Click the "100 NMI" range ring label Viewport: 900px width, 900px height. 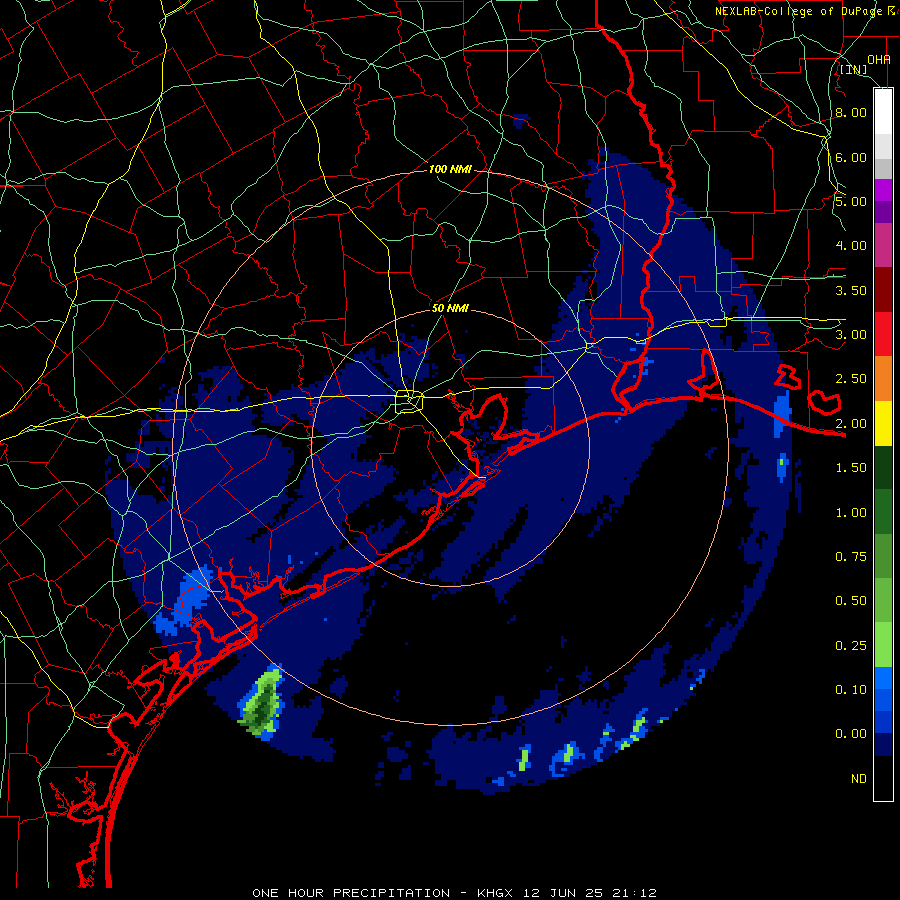coord(450,169)
